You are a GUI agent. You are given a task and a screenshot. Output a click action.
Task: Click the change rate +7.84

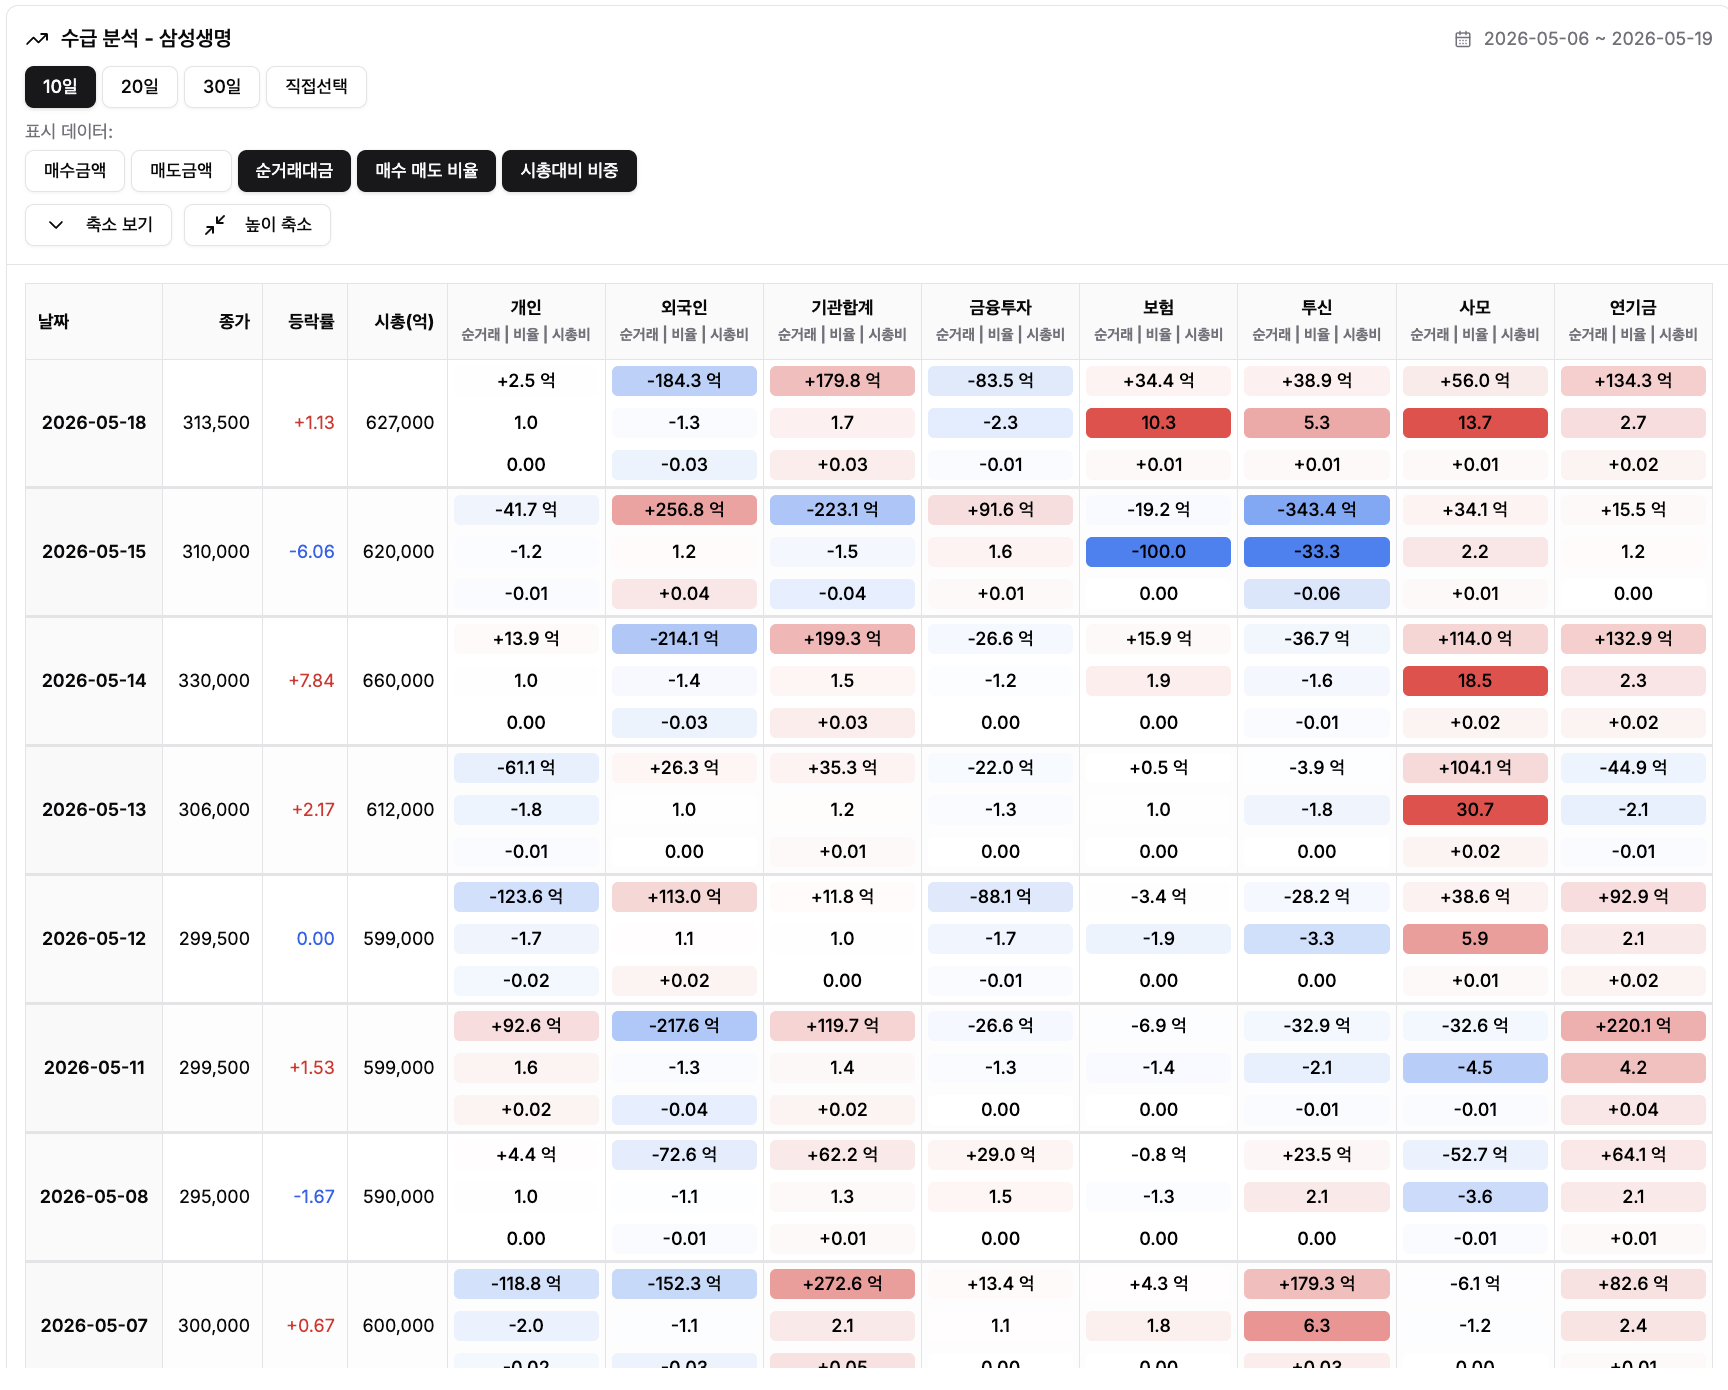pos(311,681)
